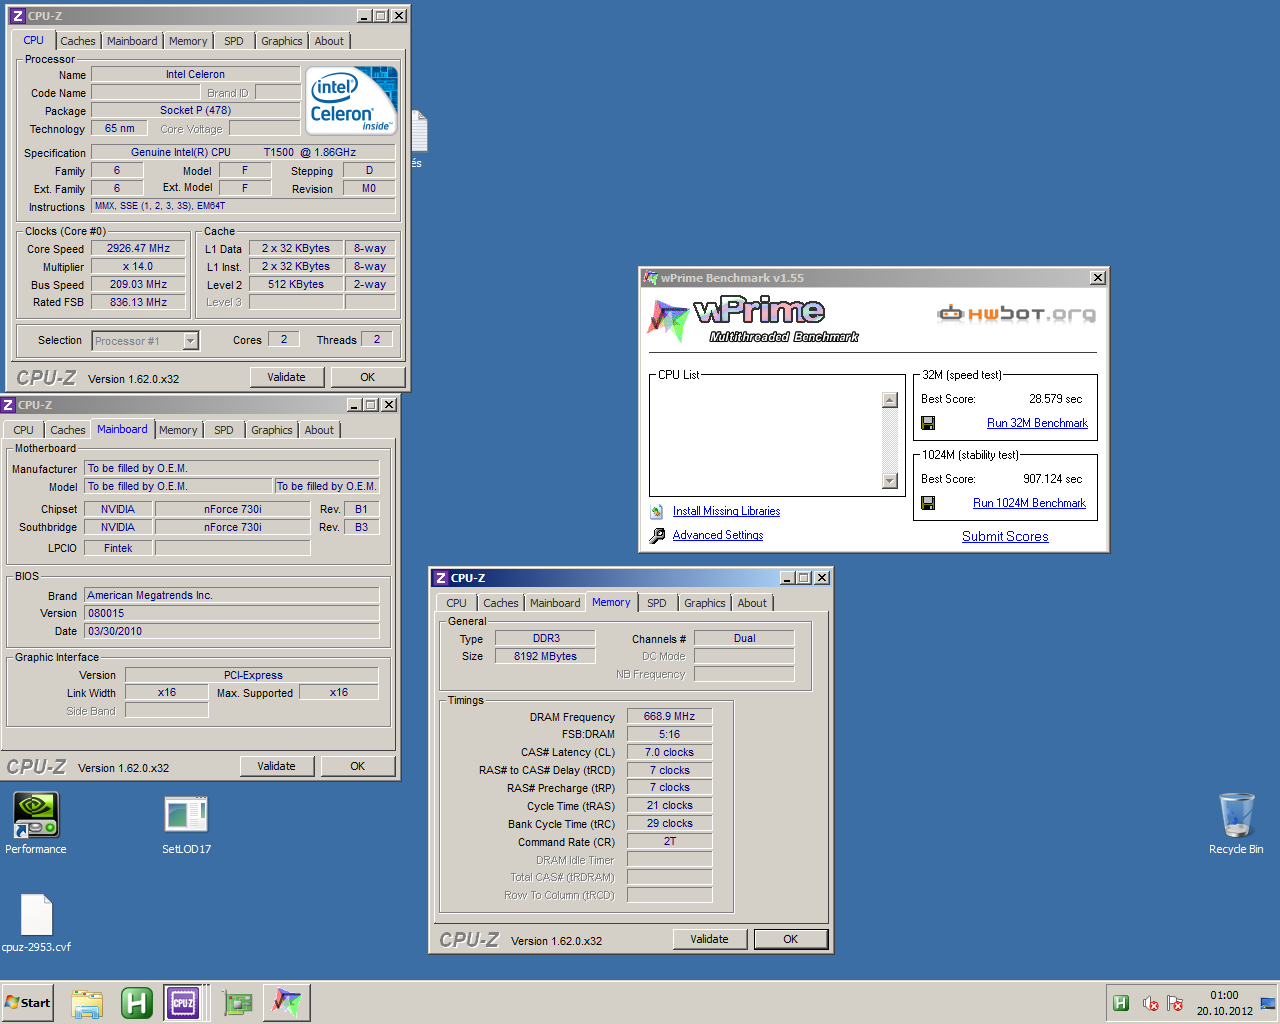Switch to wPrime via taskbar icon
The width and height of the screenshot is (1280, 1024).
(x=287, y=1002)
